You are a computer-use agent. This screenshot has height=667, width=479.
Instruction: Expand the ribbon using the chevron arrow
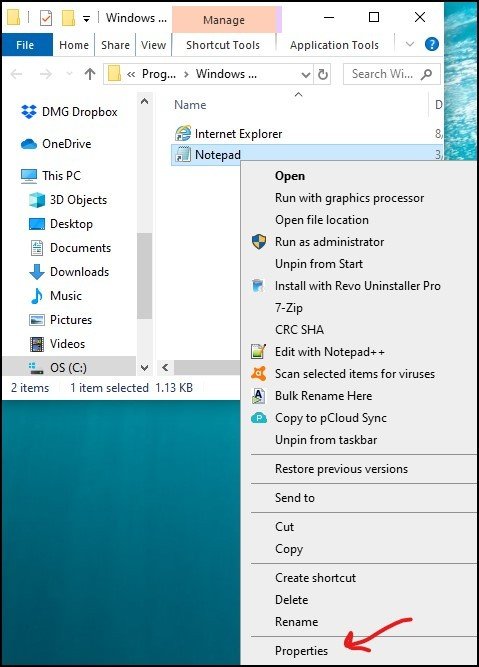pos(410,44)
